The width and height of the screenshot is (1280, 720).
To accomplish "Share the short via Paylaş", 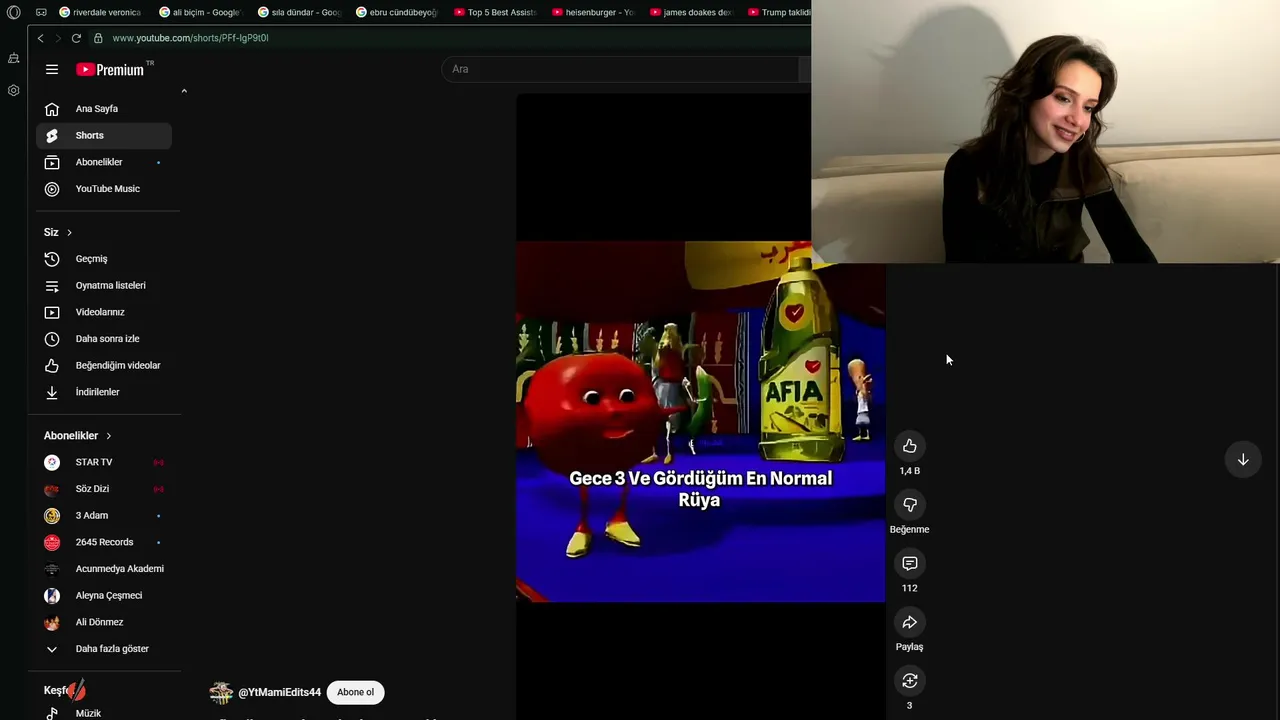I will pyautogui.click(x=909, y=623).
